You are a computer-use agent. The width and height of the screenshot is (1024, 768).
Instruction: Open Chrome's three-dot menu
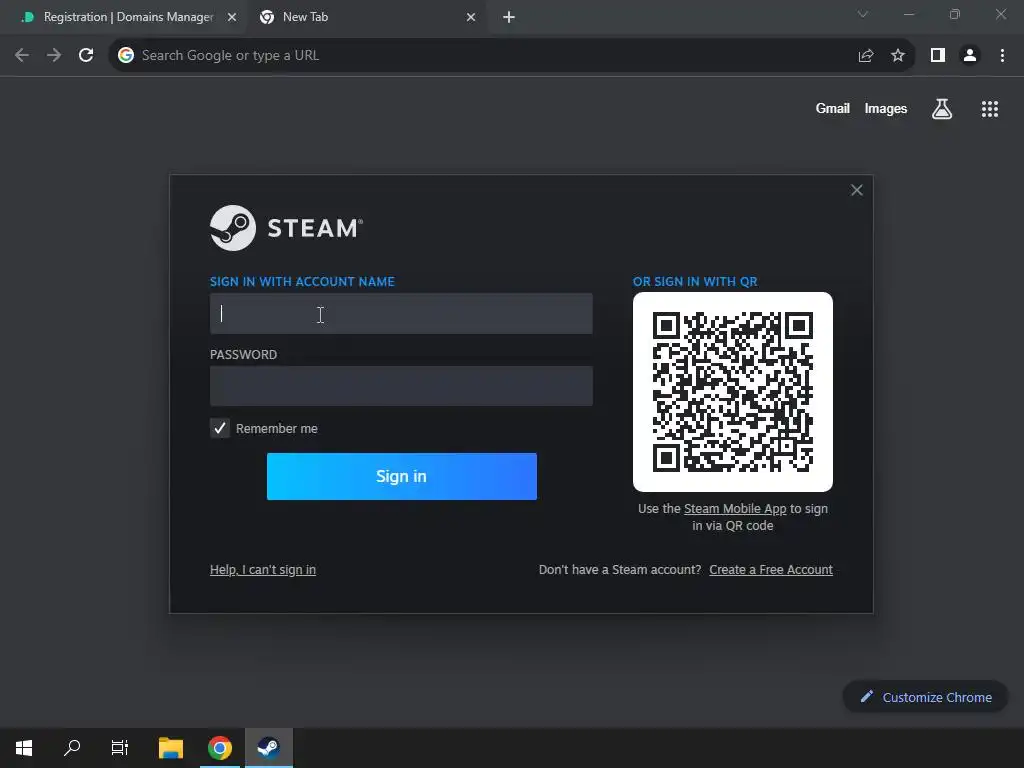(1002, 56)
